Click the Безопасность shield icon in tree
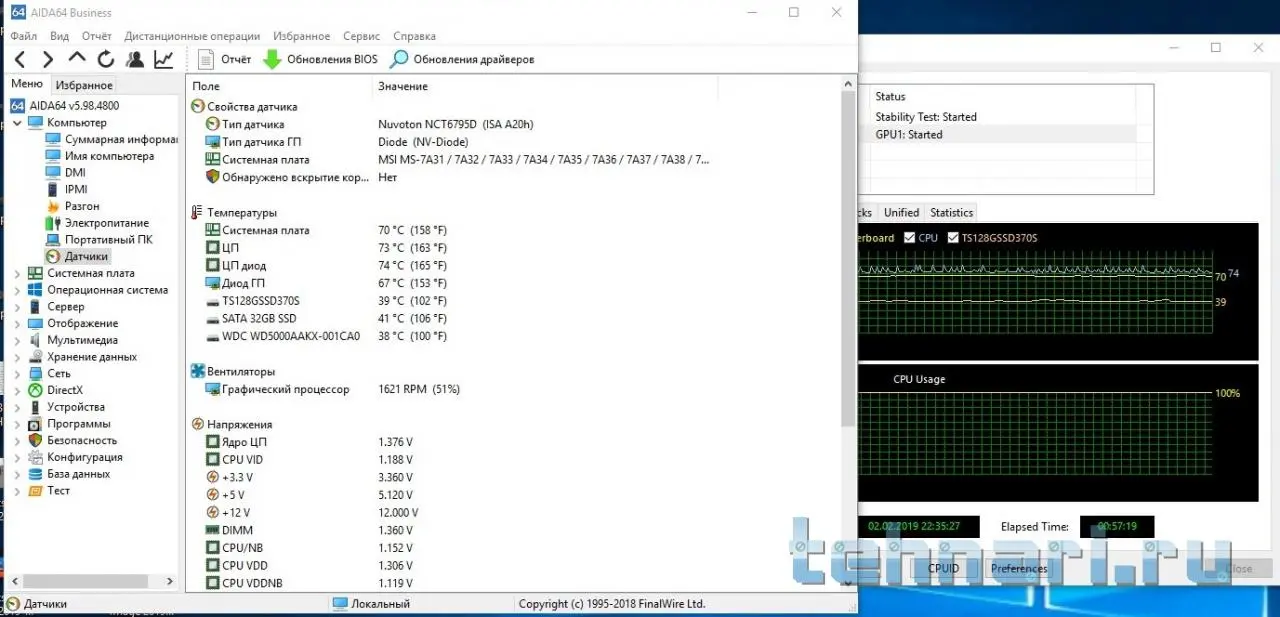1280x617 pixels. pos(35,440)
